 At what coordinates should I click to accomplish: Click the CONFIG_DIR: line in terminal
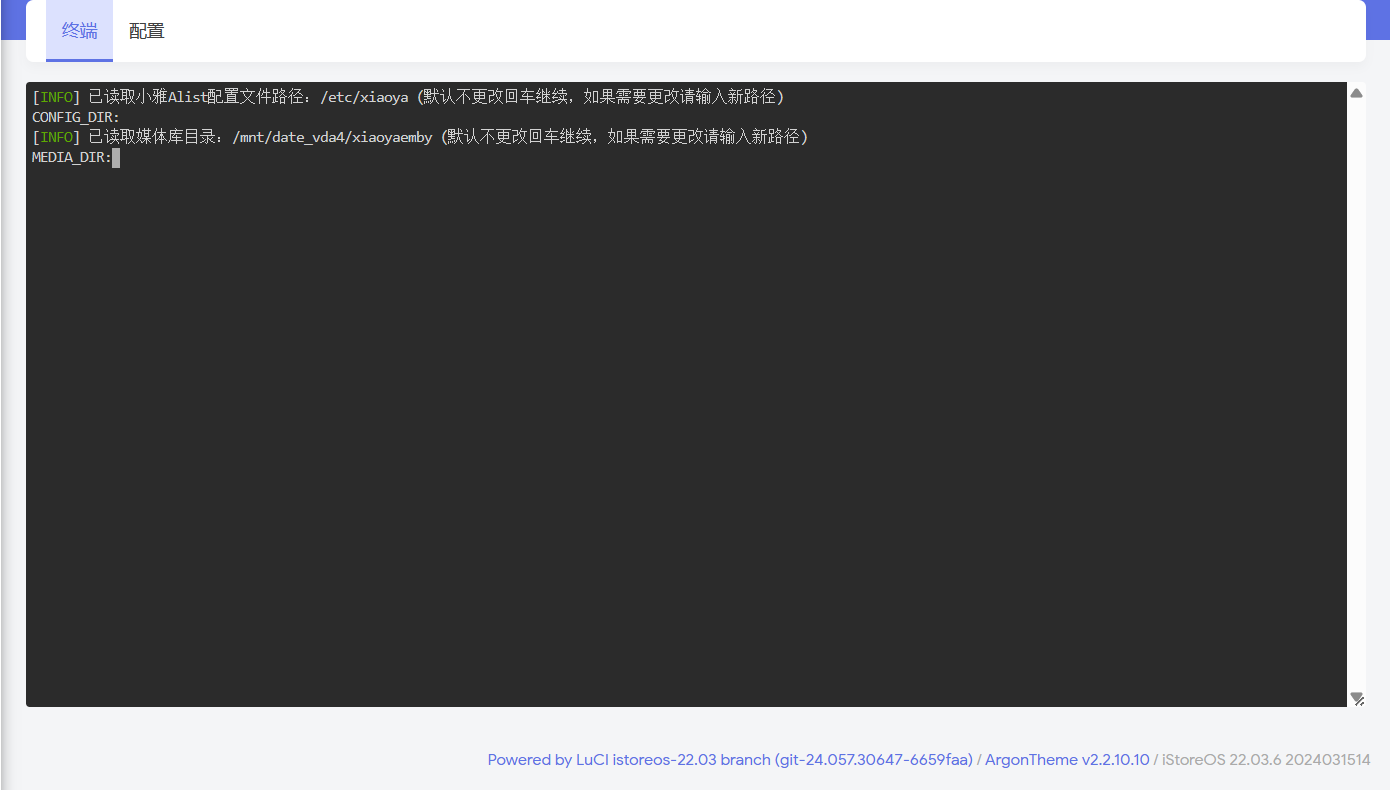click(x=76, y=117)
